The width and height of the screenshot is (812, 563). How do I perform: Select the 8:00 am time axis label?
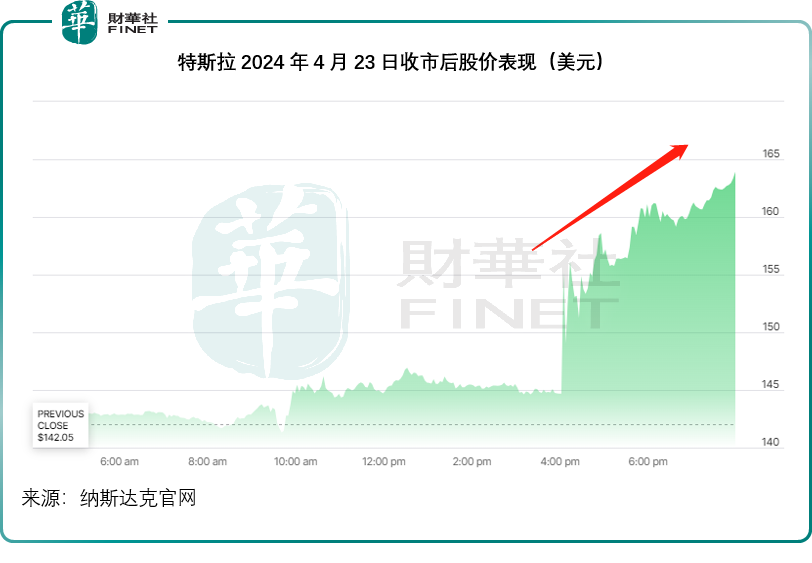point(207,462)
